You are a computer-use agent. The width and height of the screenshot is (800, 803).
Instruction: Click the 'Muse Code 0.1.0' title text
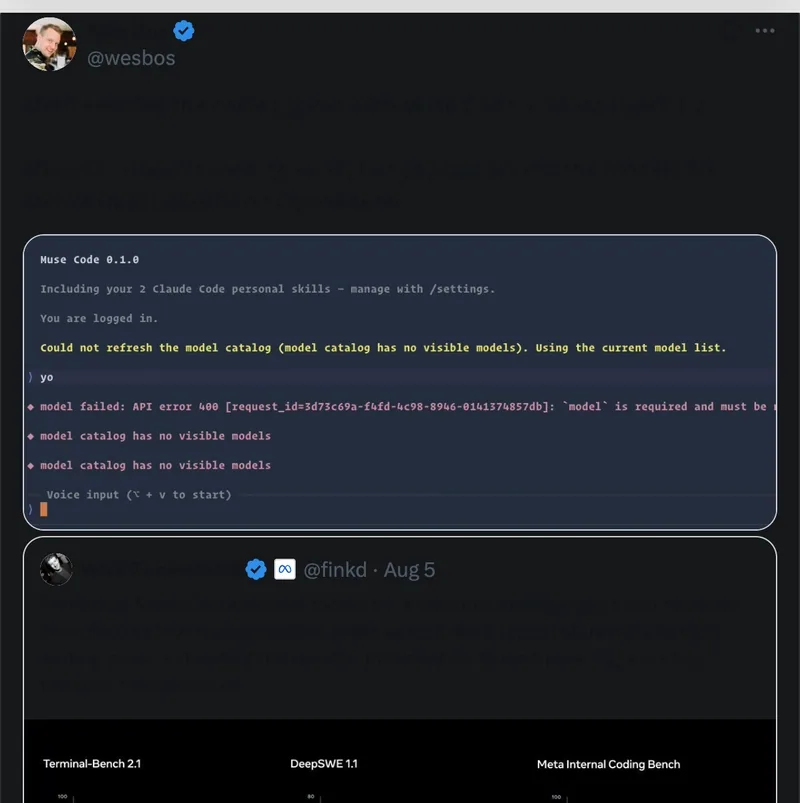[90, 260]
